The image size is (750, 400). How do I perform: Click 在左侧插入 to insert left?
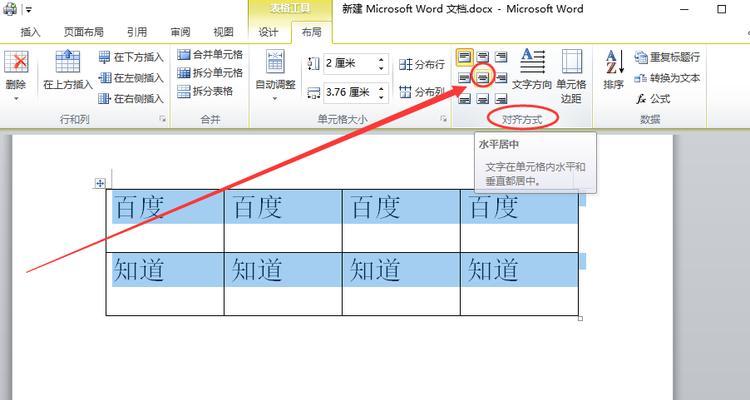tap(131, 78)
